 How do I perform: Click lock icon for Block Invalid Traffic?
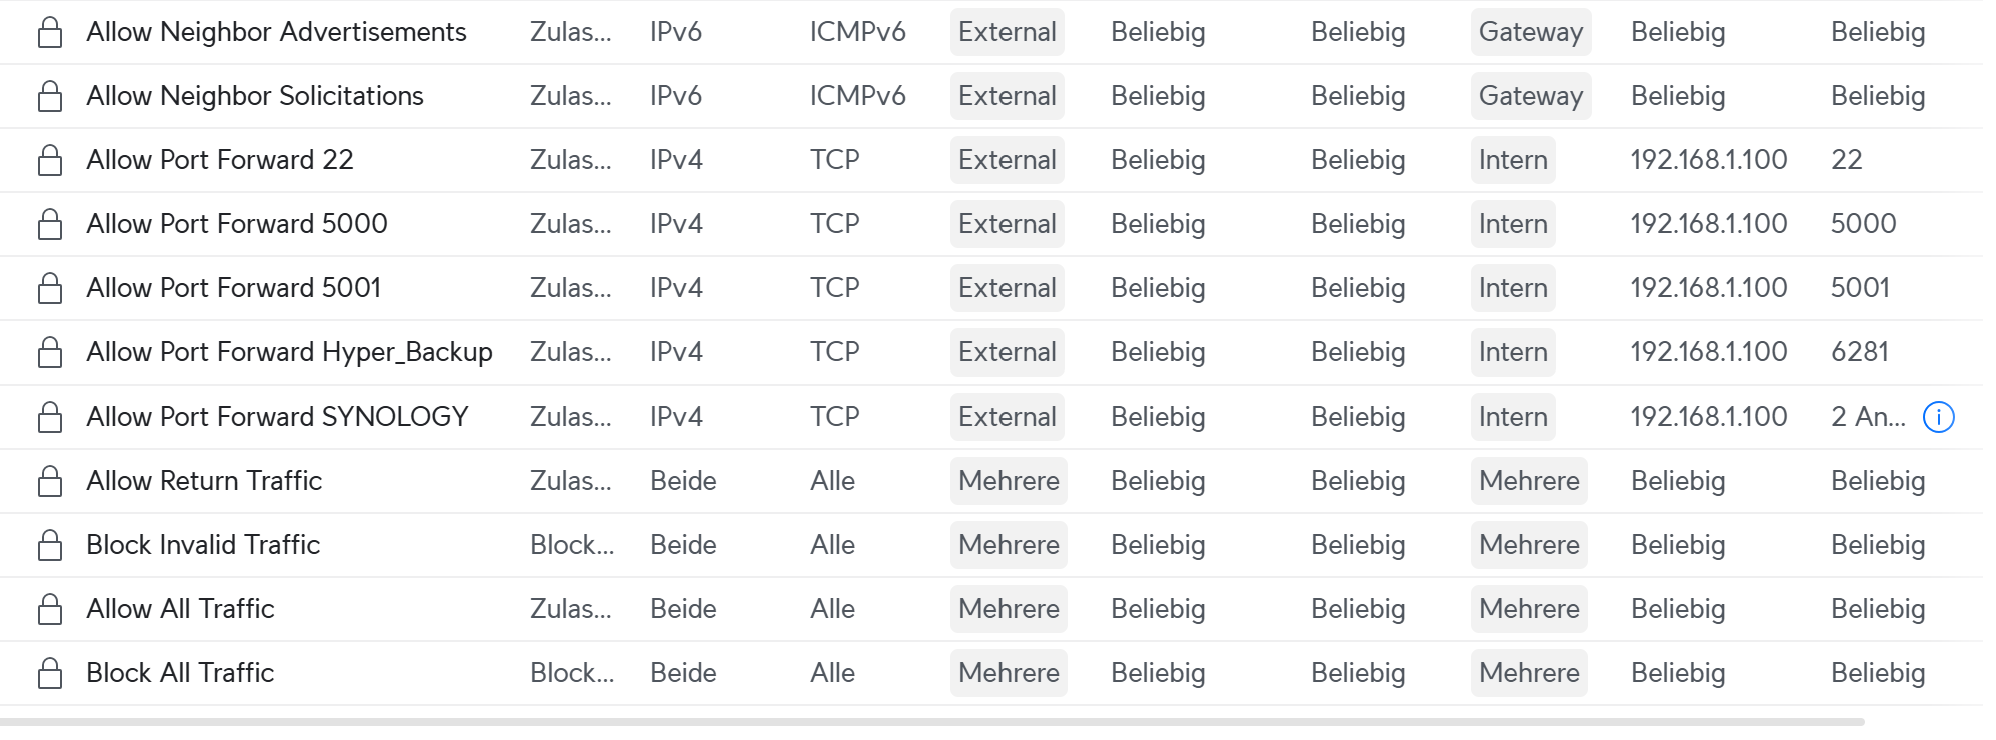50,545
